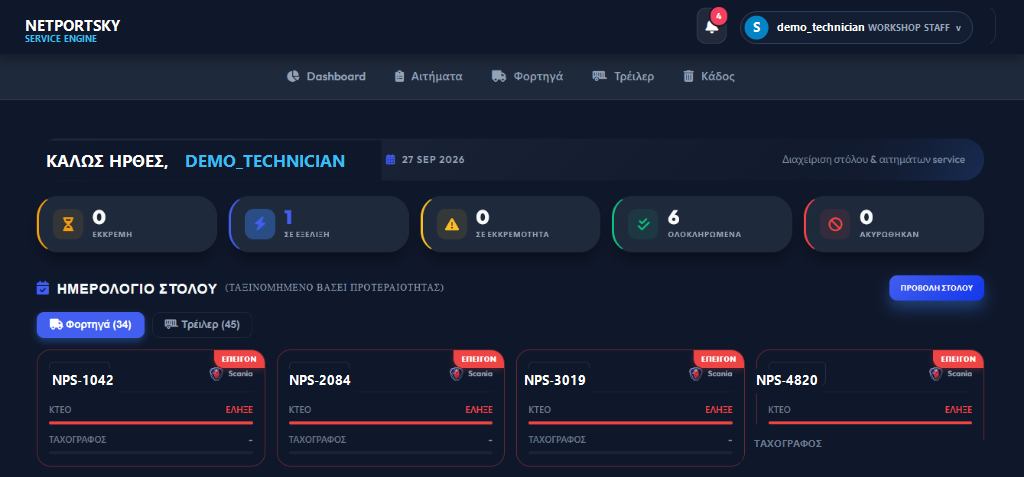Open the Κάδος nav item

[709, 76]
